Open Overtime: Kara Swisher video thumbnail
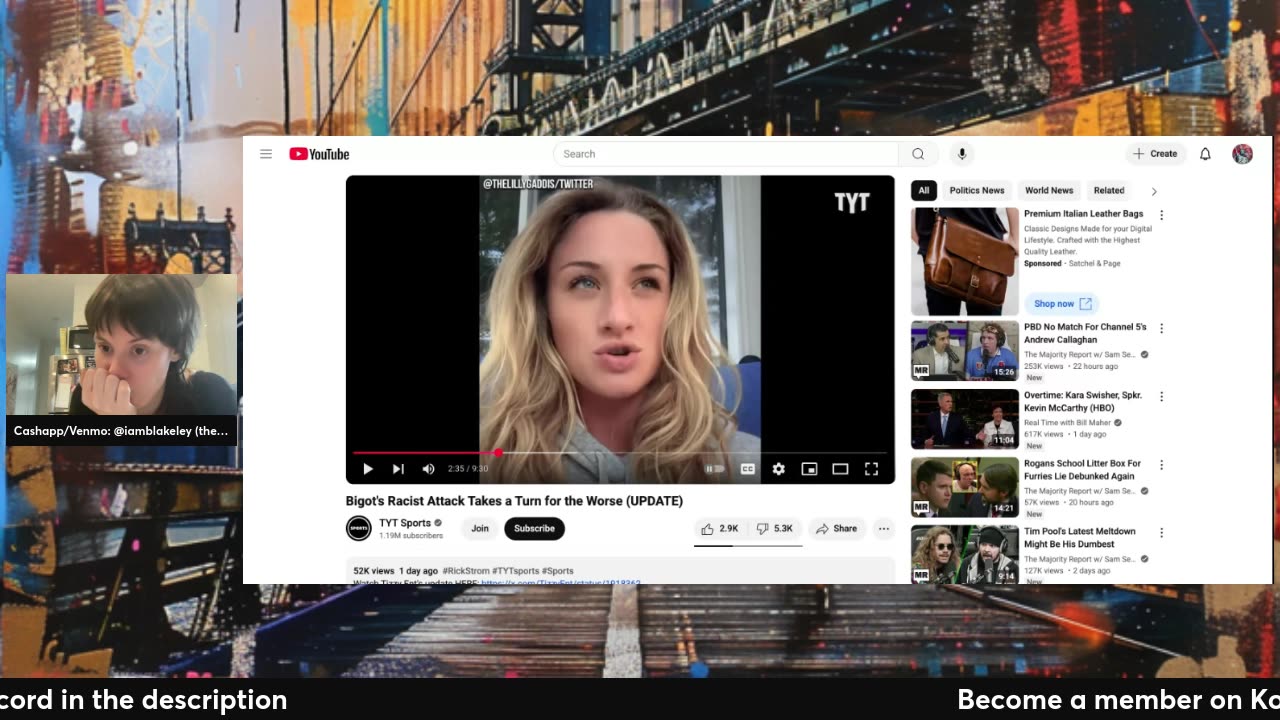 tap(965, 419)
